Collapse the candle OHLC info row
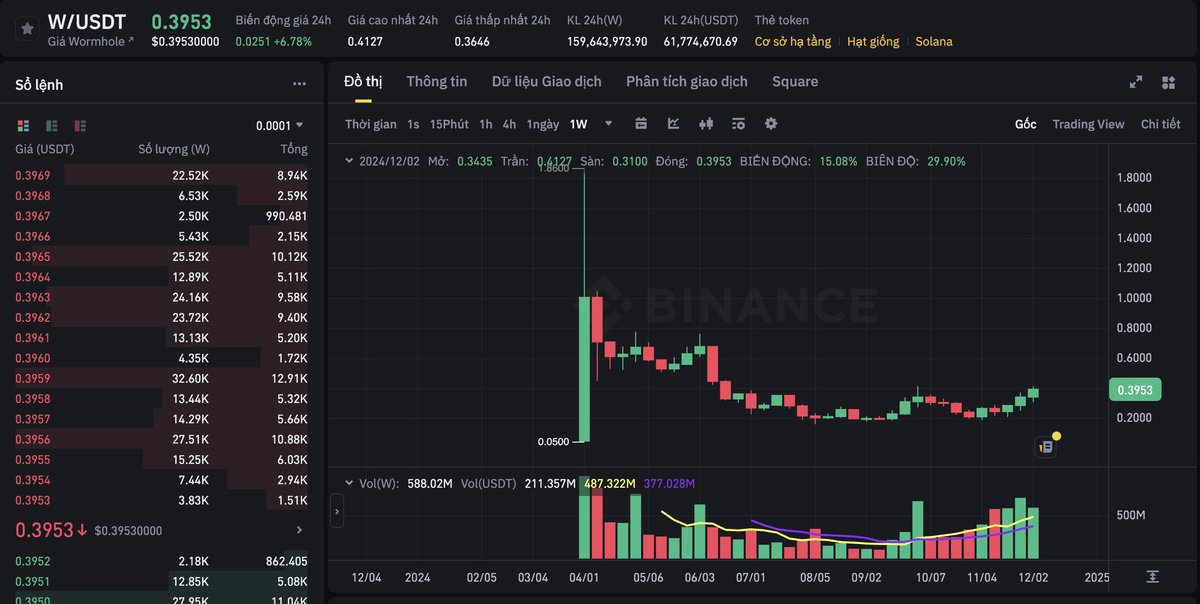This screenshot has height=604, width=1200. pyautogui.click(x=349, y=160)
